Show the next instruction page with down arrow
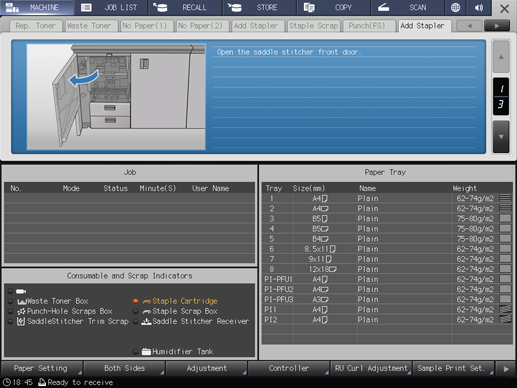Image resolution: width=517 pixels, height=388 pixels. click(x=501, y=137)
